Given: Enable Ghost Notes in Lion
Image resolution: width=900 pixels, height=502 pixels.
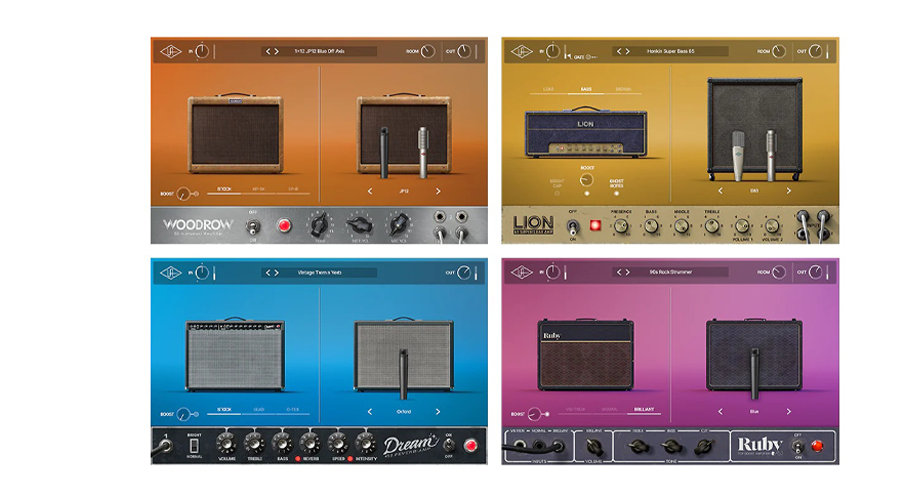Looking at the screenshot, I should click(615, 191).
